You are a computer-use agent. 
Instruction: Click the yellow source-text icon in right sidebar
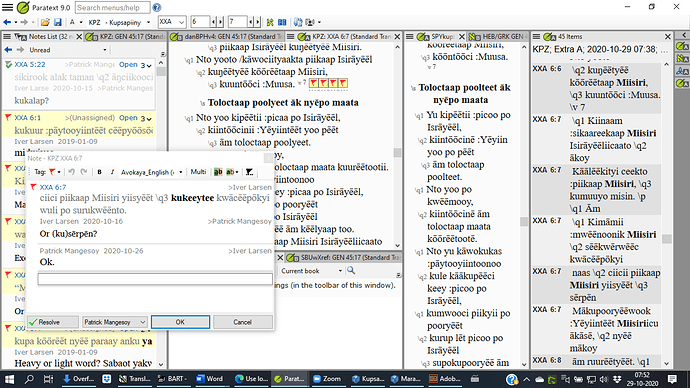(683, 59)
